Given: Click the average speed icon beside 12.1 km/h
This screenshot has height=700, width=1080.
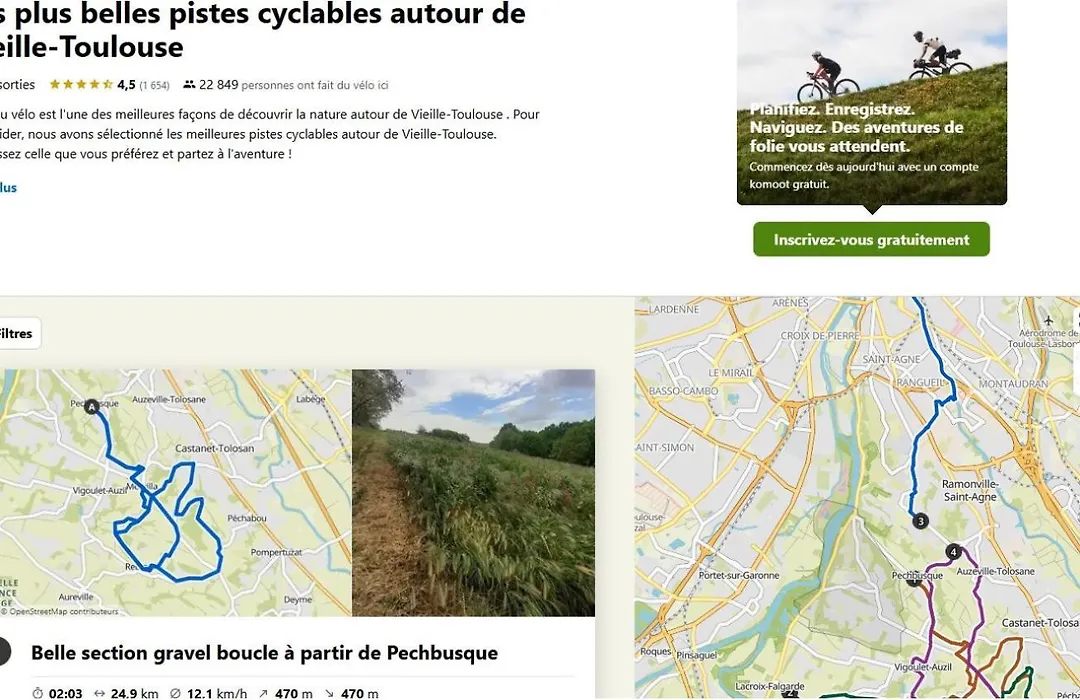Looking at the screenshot, I should pyautogui.click(x=175, y=693).
